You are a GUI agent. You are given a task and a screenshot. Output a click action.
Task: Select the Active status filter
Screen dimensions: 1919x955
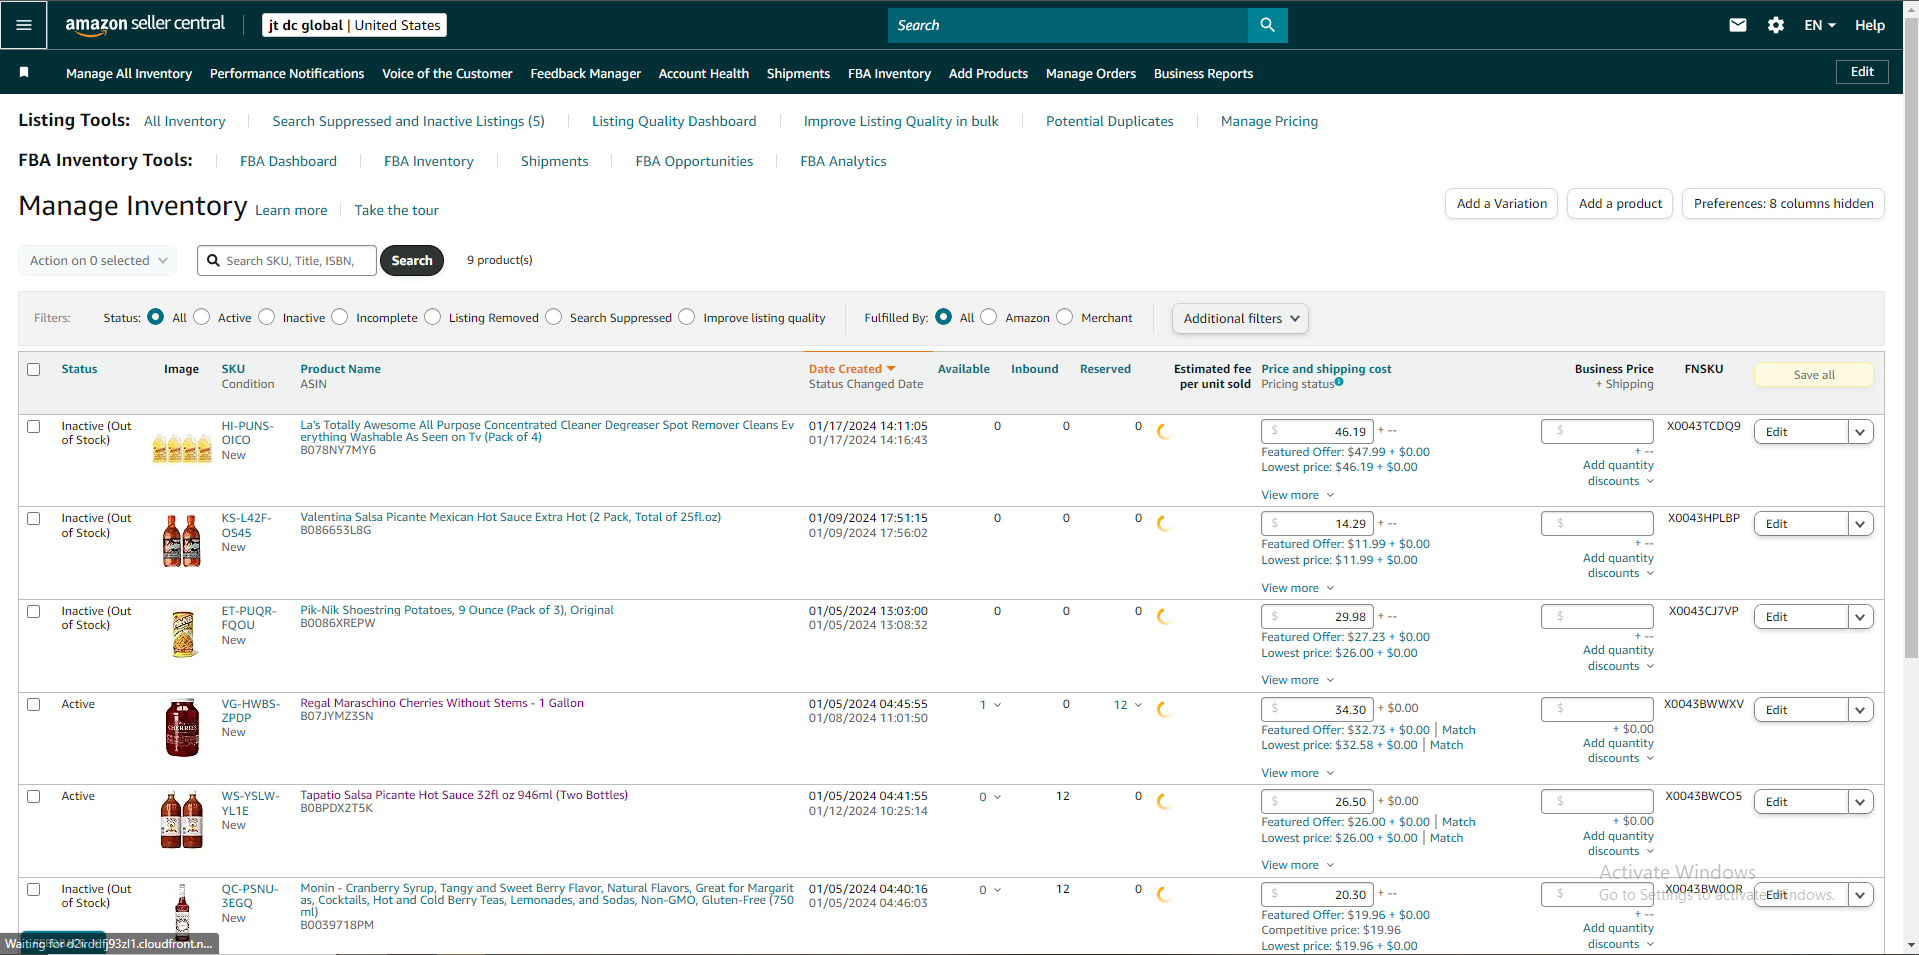pyautogui.click(x=202, y=317)
